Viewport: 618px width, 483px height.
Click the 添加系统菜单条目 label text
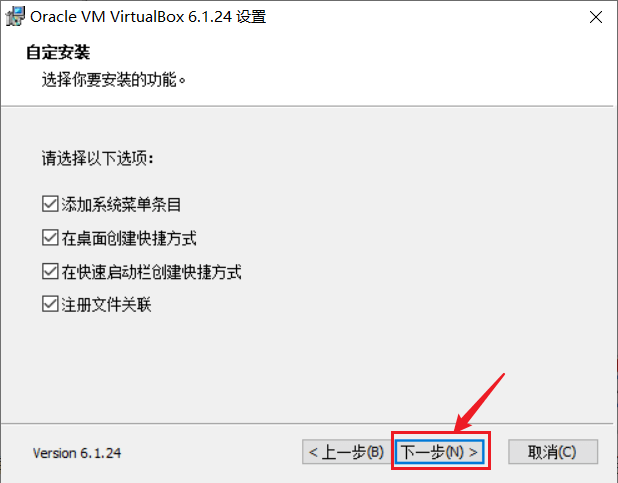pyautogui.click(x=121, y=205)
